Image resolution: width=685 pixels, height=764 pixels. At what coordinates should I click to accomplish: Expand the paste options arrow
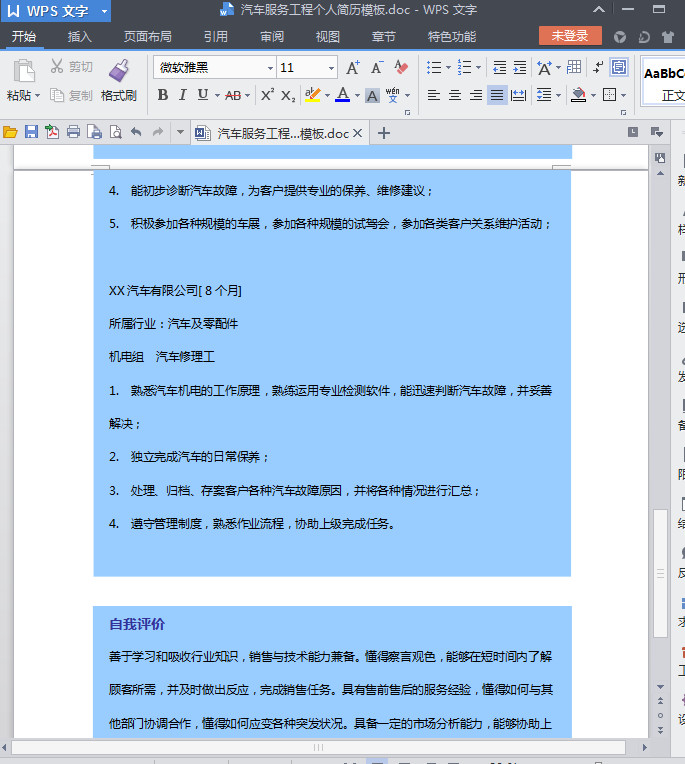pos(37,96)
